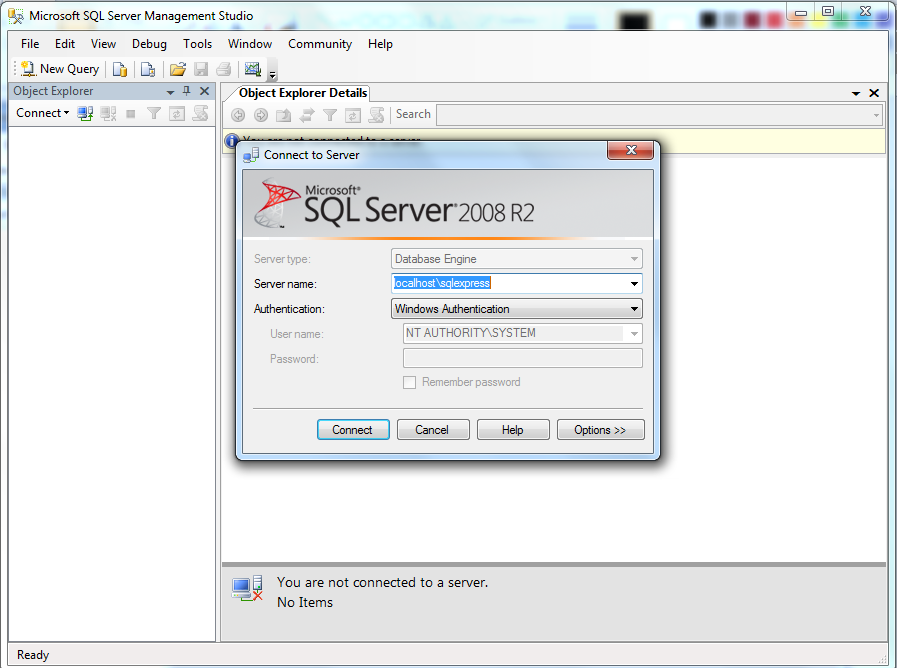This screenshot has height=668, width=897.
Task: Click the Connect button in dialog
Action: coord(353,430)
